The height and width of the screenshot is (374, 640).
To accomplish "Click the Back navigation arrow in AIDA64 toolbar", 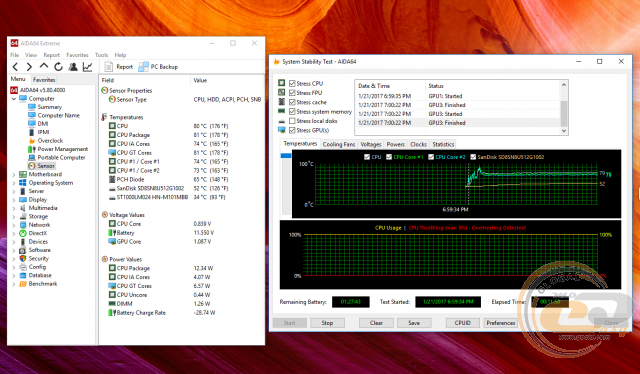I will tap(16, 67).
